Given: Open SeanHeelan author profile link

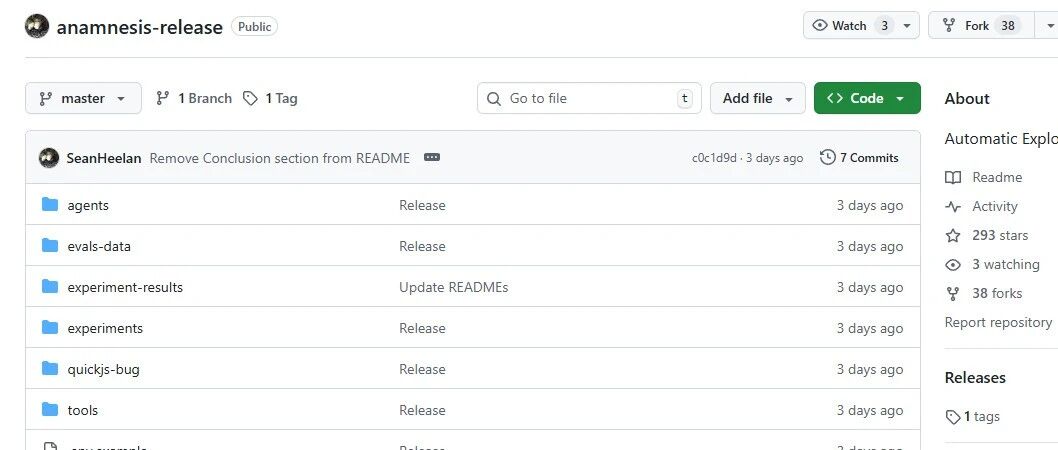Looking at the screenshot, I should 104,159.
